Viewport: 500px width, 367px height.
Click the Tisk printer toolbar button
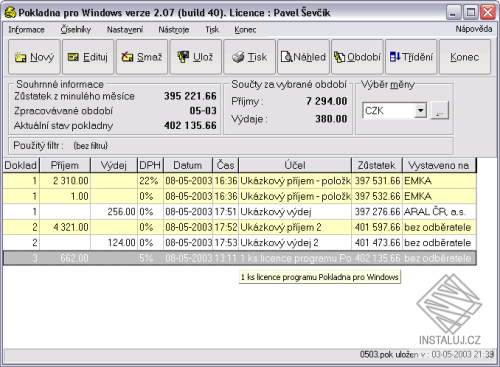point(249,57)
